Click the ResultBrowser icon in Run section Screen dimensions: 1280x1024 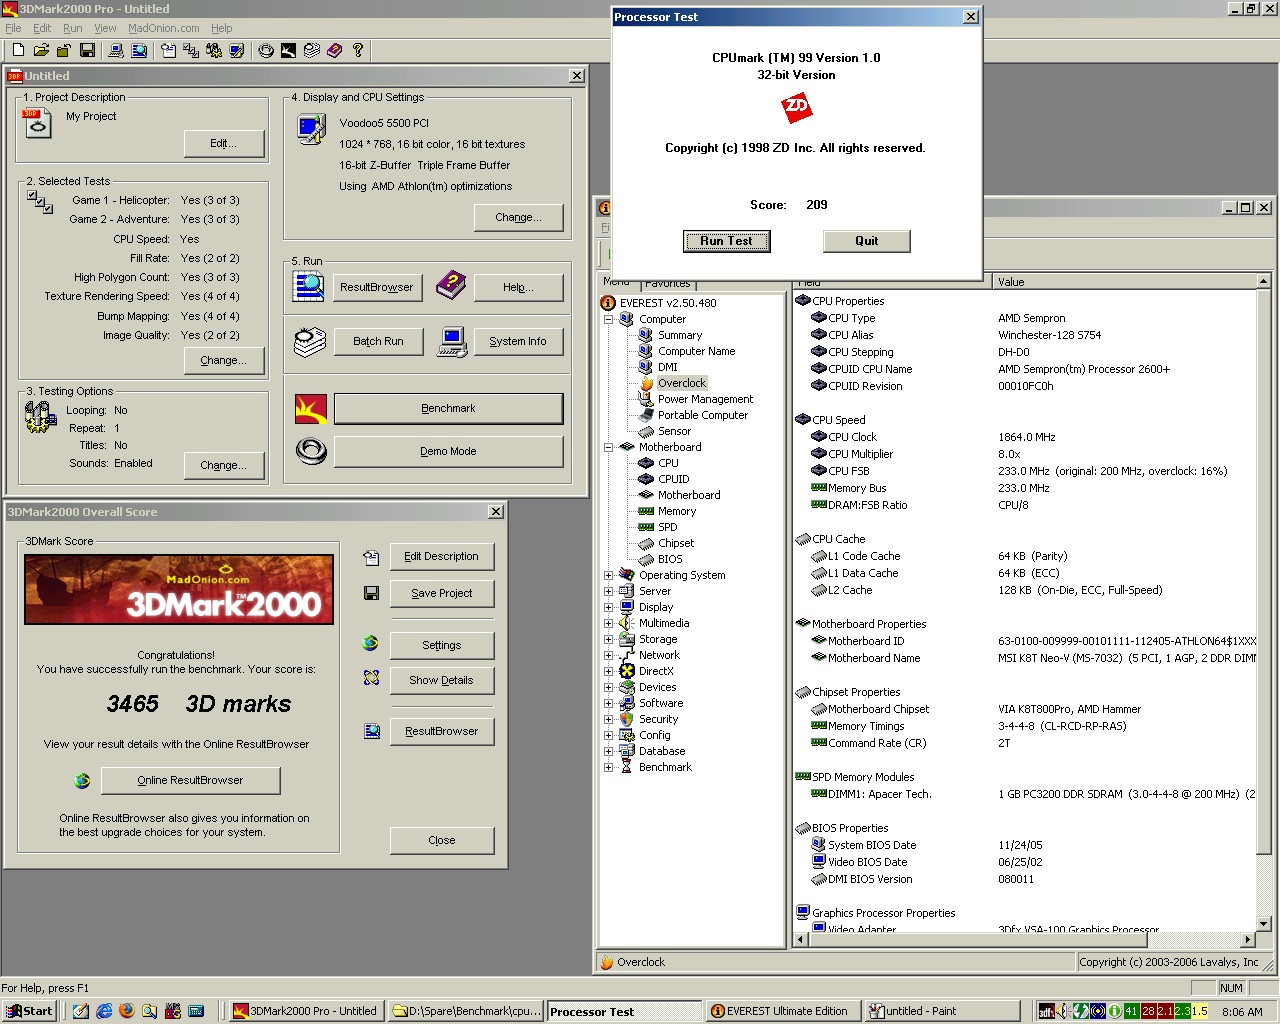point(308,286)
